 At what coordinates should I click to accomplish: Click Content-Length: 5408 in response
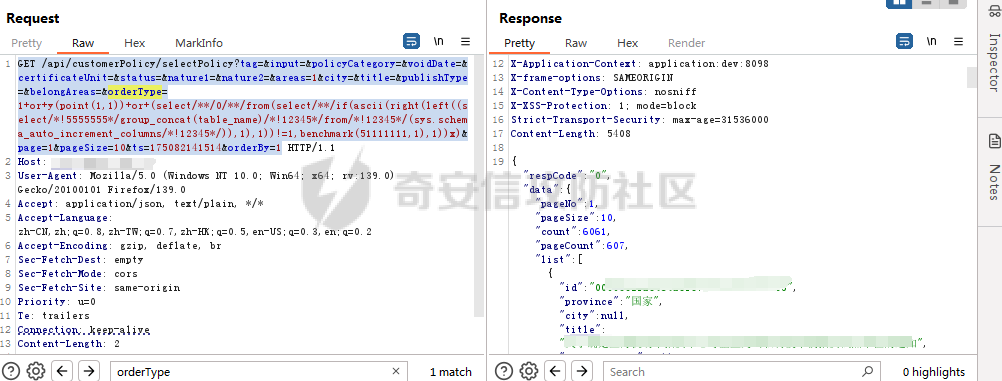point(571,134)
